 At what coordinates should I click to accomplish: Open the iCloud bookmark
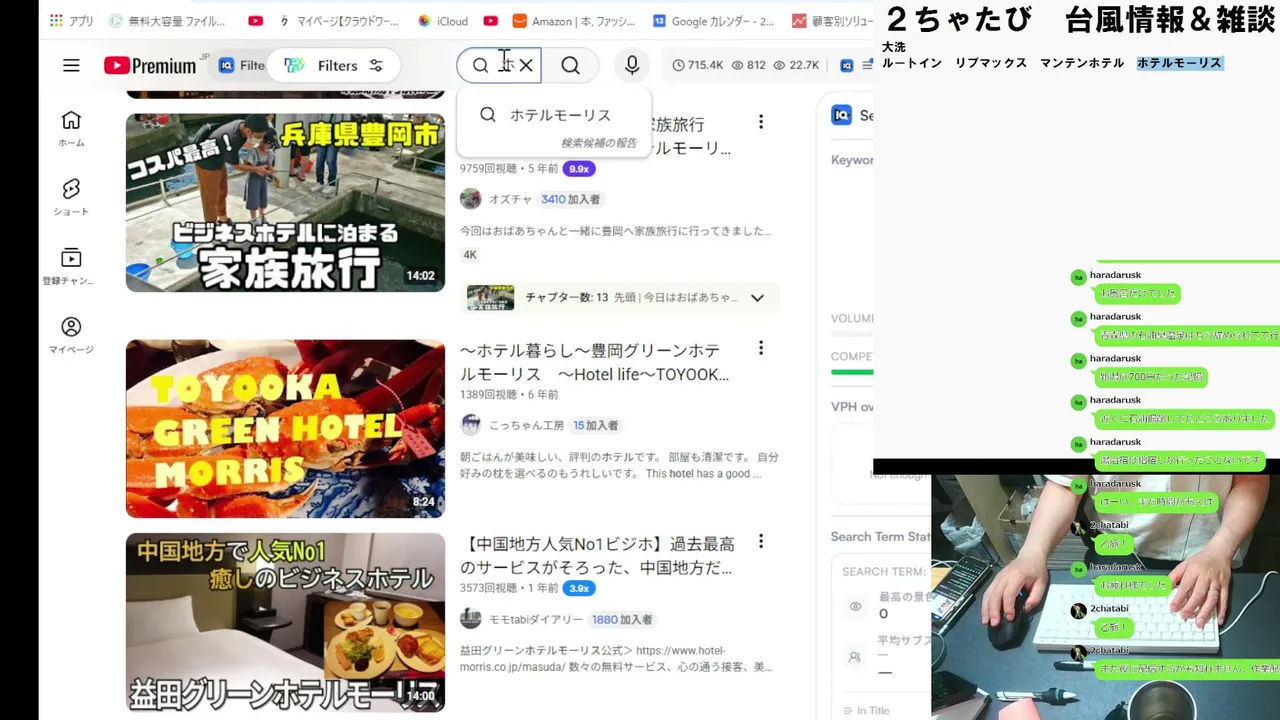(x=443, y=21)
